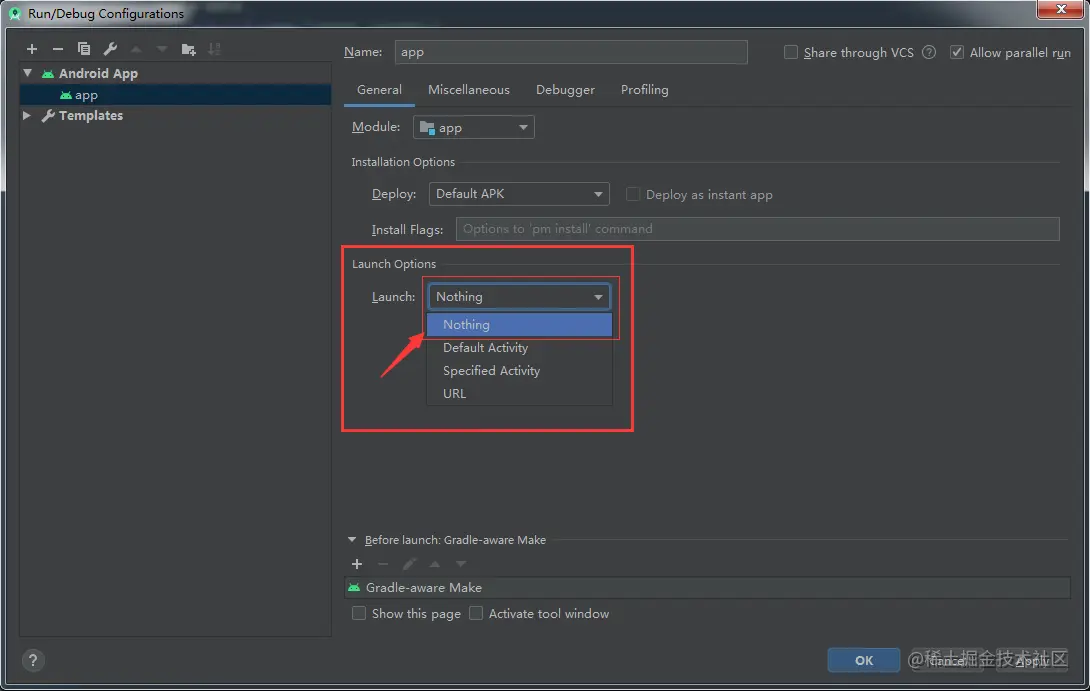This screenshot has width=1090, height=691.
Task: Remove the before launch task
Action: 383,564
